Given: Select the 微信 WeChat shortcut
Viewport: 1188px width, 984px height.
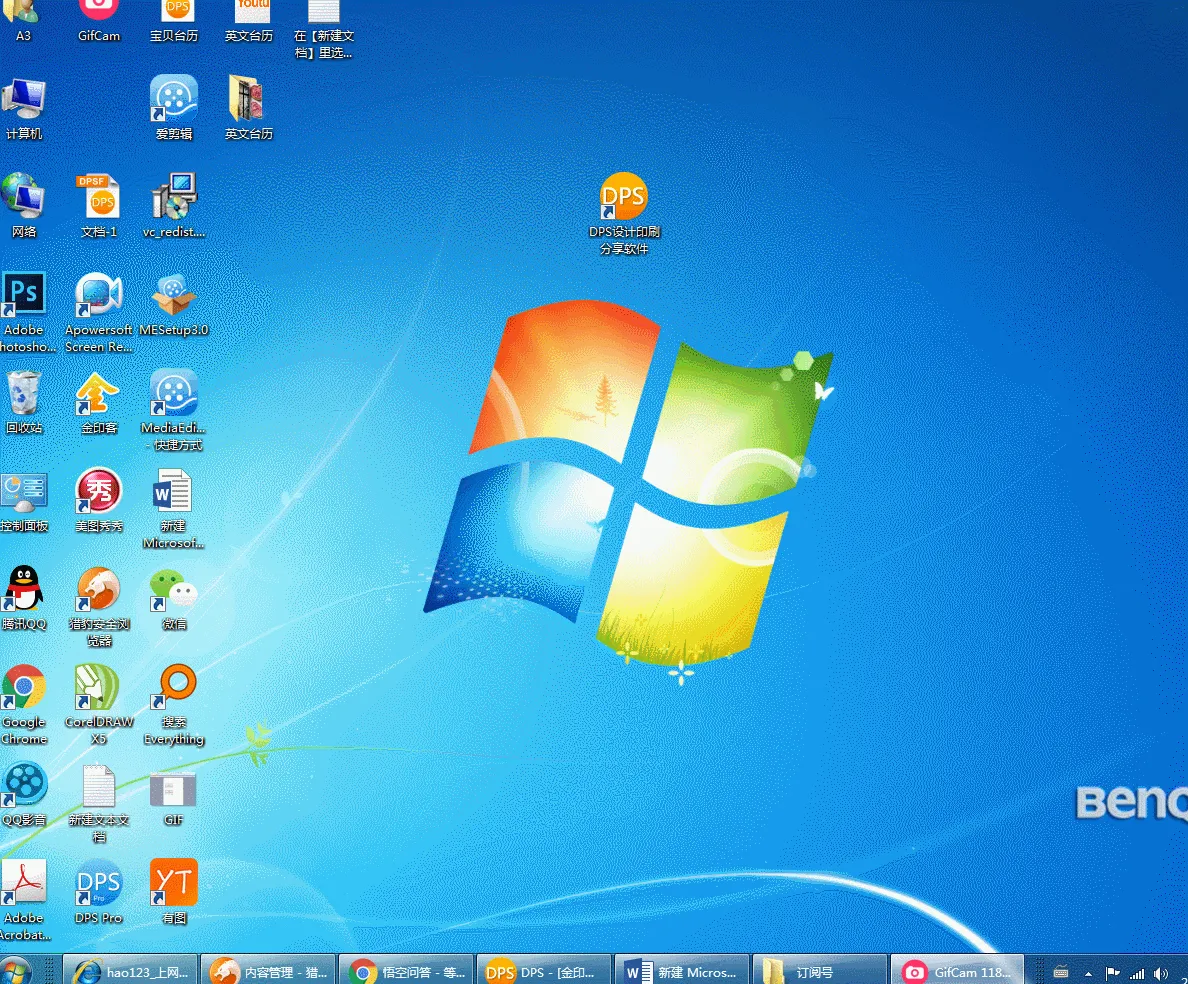Looking at the screenshot, I should click(174, 598).
